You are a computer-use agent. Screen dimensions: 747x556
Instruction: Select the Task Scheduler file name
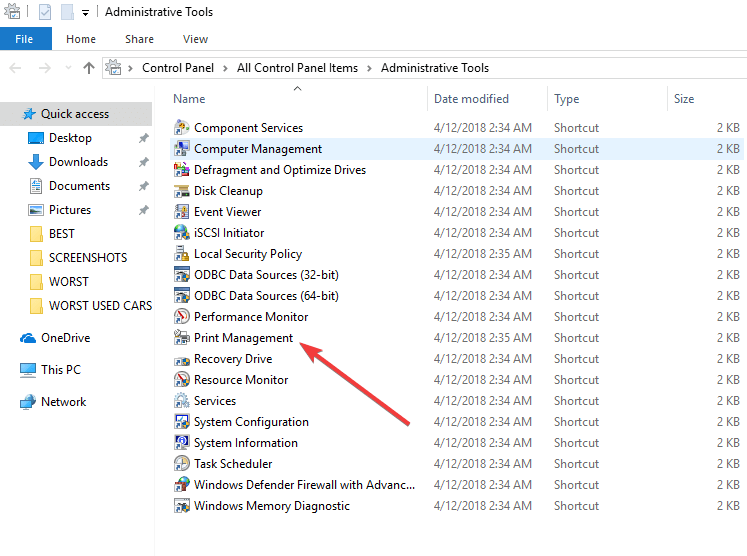pos(233,464)
